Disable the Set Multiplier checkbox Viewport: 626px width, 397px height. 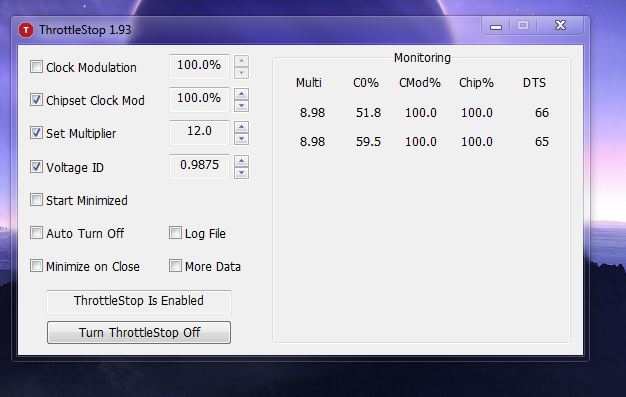click(36, 133)
